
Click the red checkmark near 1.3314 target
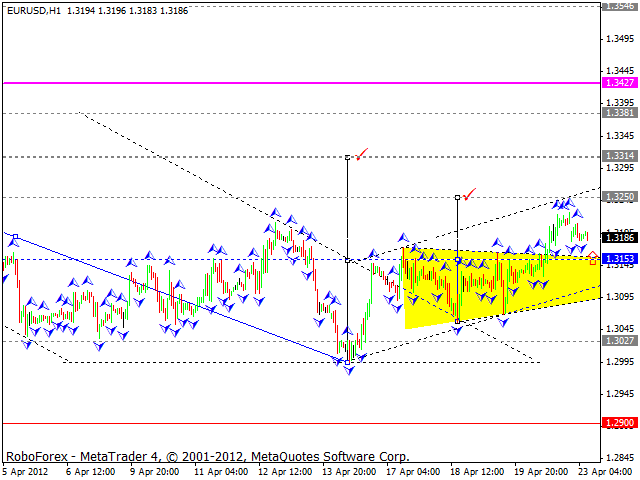pos(362,154)
